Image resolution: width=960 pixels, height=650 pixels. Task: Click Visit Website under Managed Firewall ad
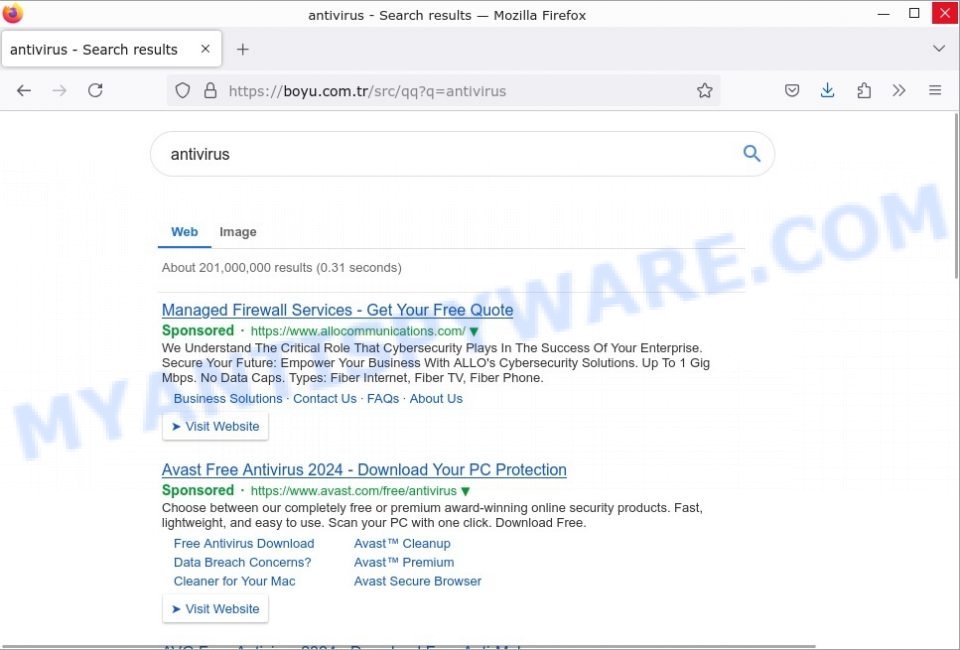click(216, 426)
